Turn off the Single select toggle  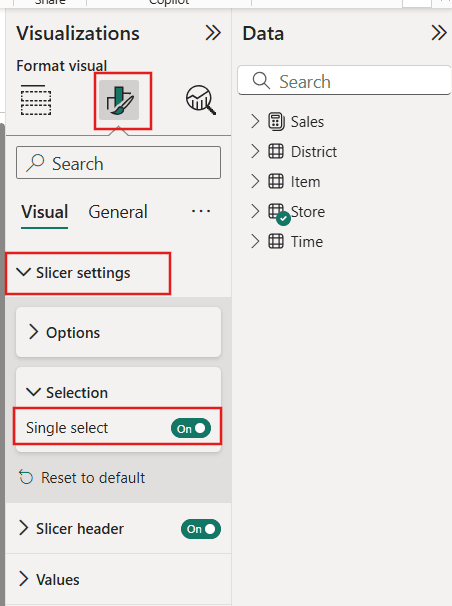(191, 428)
